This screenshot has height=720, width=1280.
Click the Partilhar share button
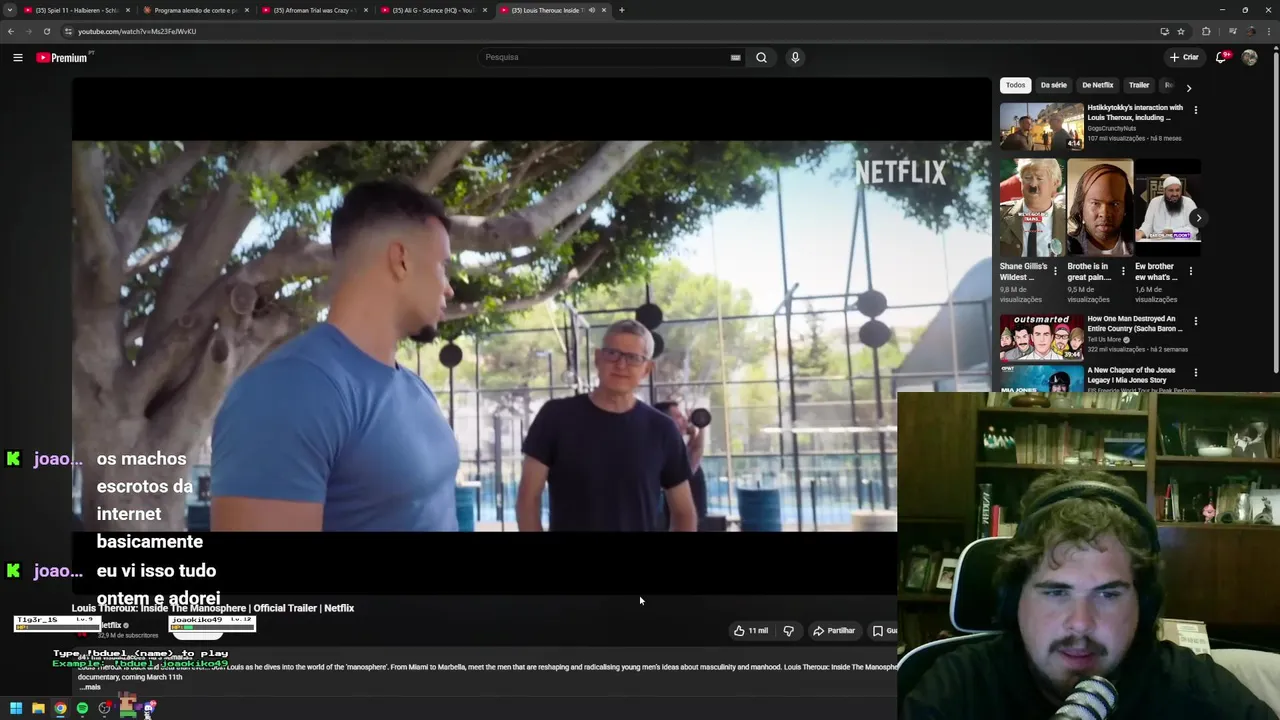click(x=834, y=631)
